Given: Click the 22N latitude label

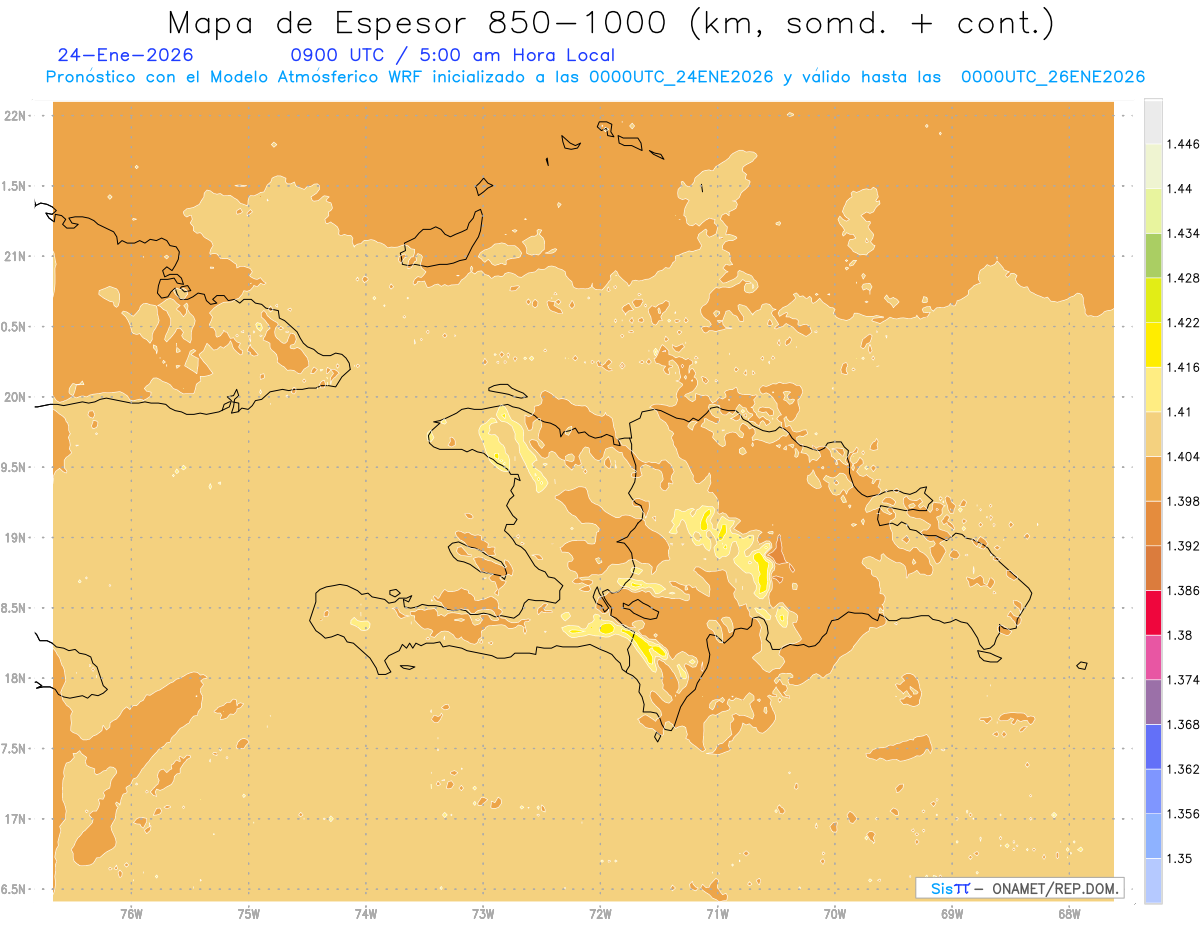Looking at the screenshot, I should (15, 116).
